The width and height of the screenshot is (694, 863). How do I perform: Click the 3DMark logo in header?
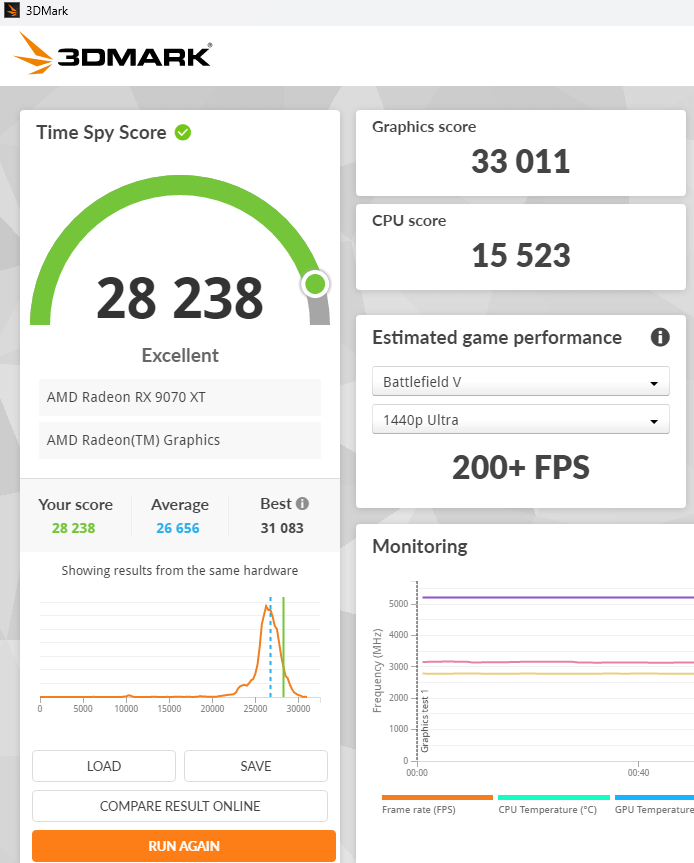[113, 53]
